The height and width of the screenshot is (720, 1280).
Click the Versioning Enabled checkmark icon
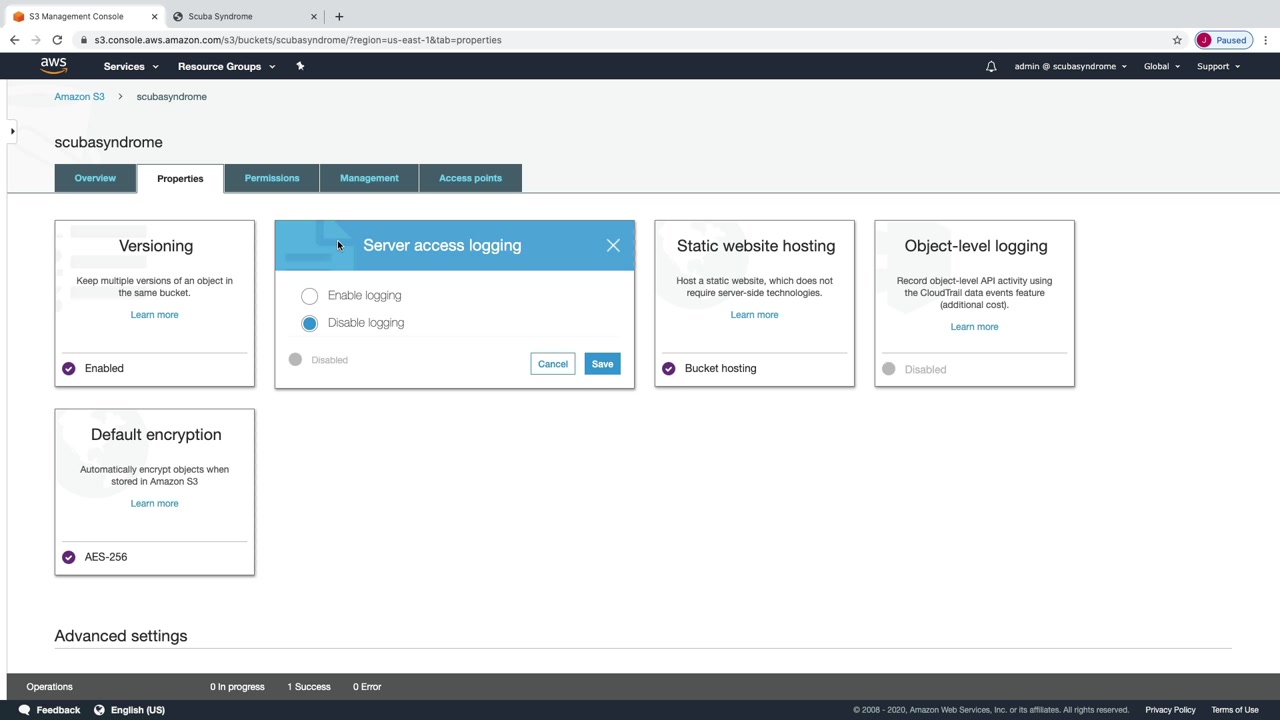pyautogui.click(x=69, y=368)
